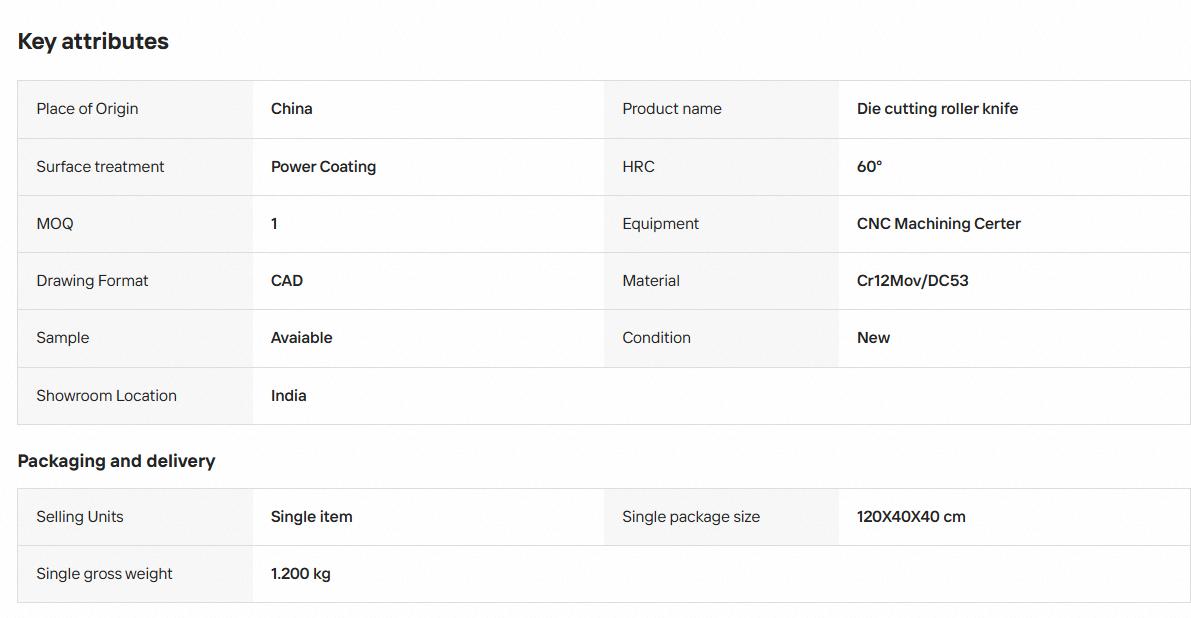Image resolution: width=1191 pixels, height=618 pixels.
Task: Select the Avaiable sample value
Action: tap(302, 338)
